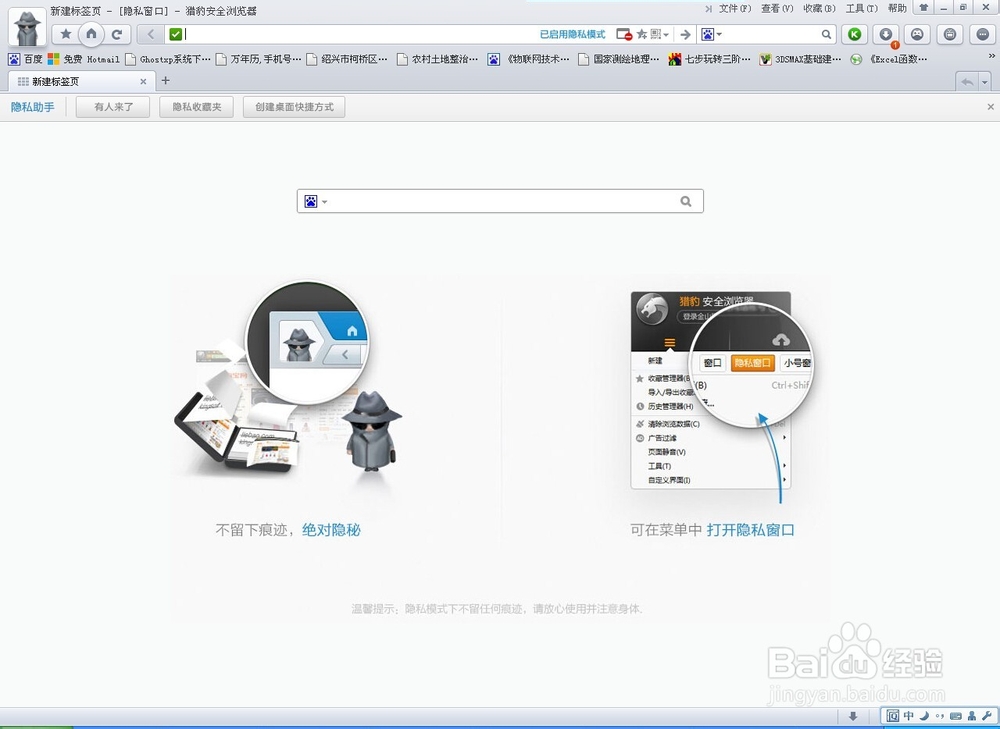The image size is (1000, 729).
Task: Click the green K toolbar button
Action: [855, 34]
